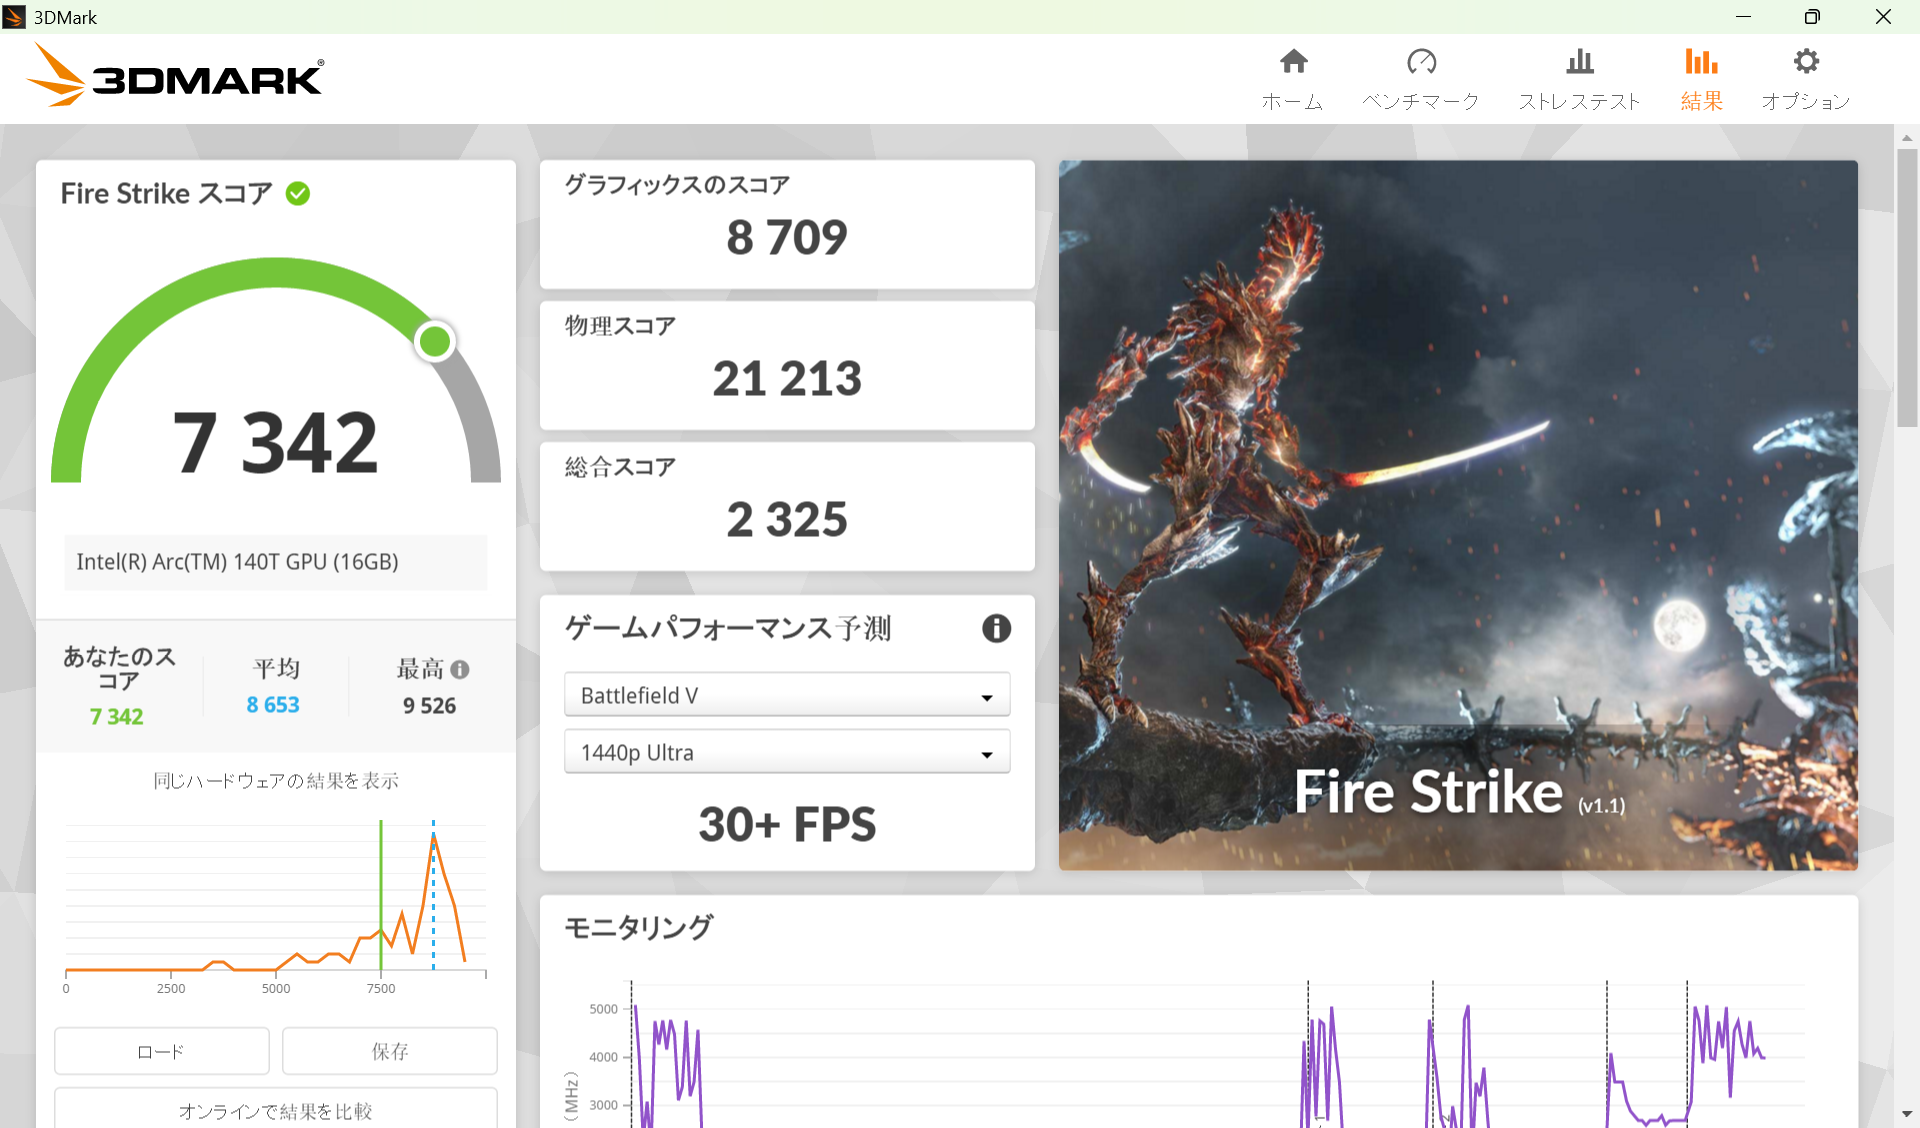Viewport: 1920px width, 1128px height.
Task: Click info icon beside game performance estimate
Action: point(996,628)
